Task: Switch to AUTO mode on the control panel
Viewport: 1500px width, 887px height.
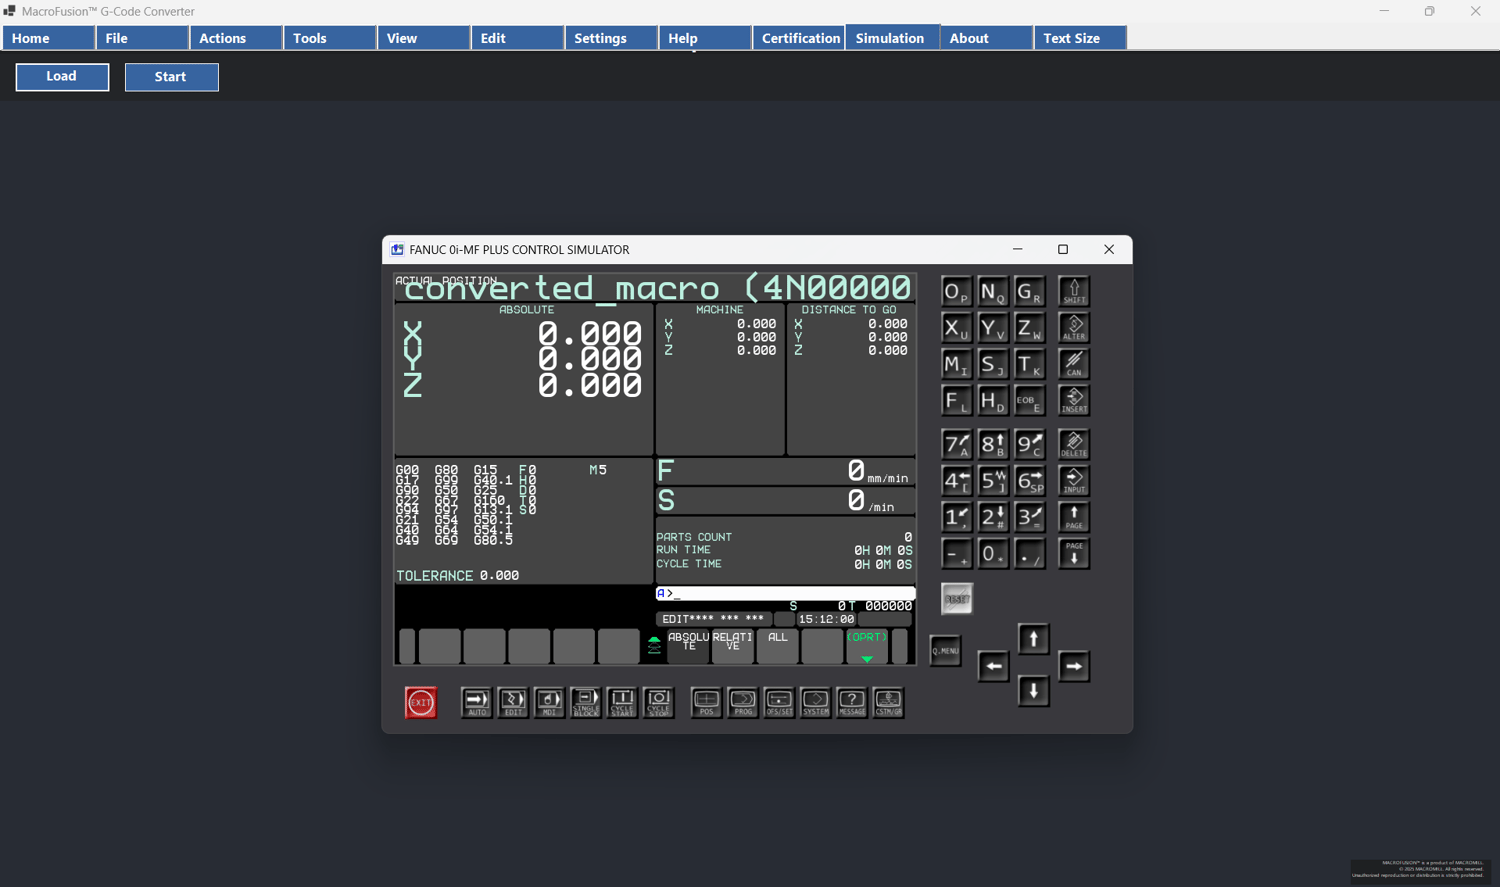Action: coord(476,702)
